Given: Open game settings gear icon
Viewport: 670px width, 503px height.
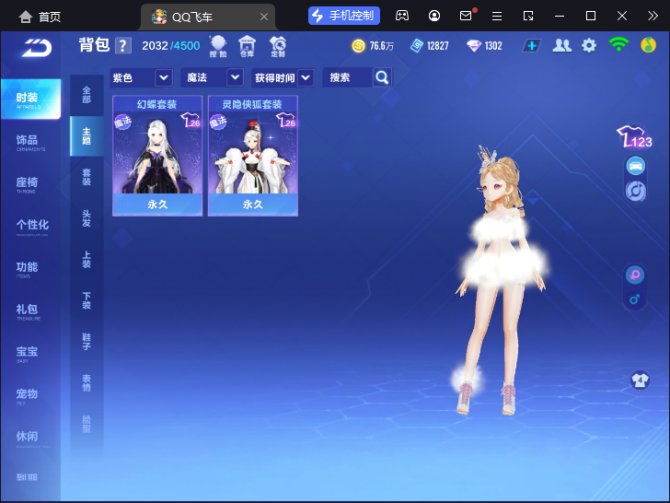Looking at the screenshot, I should coord(589,45).
